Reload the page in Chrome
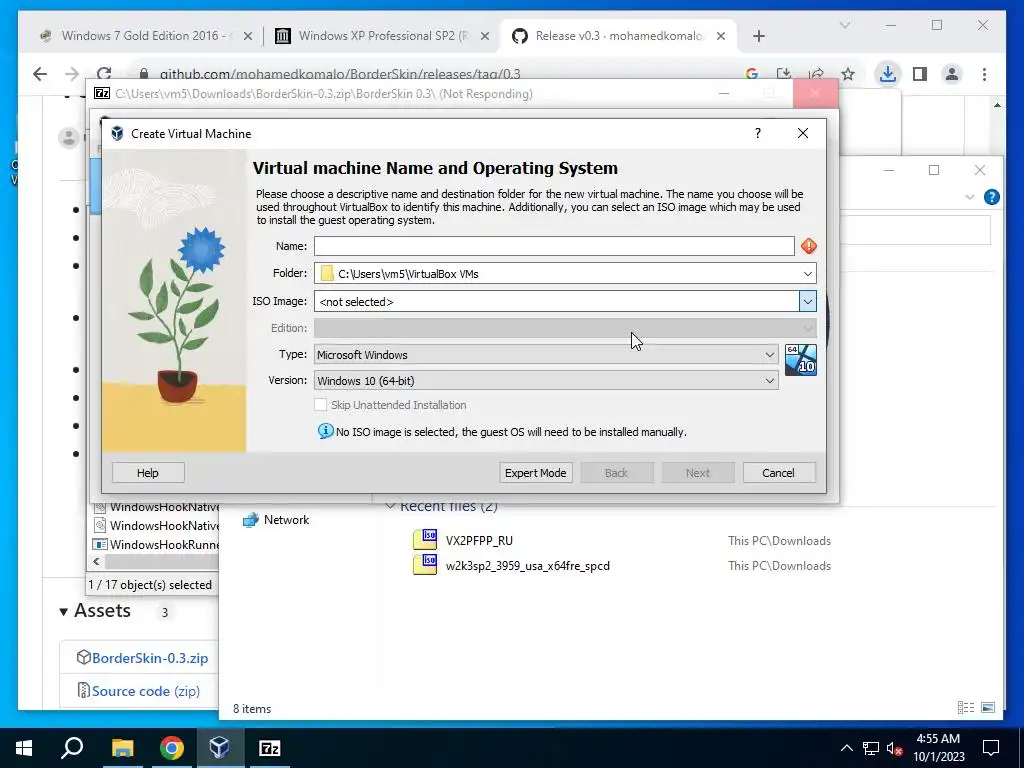Viewport: 1024px width, 768px height. click(x=104, y=74)
